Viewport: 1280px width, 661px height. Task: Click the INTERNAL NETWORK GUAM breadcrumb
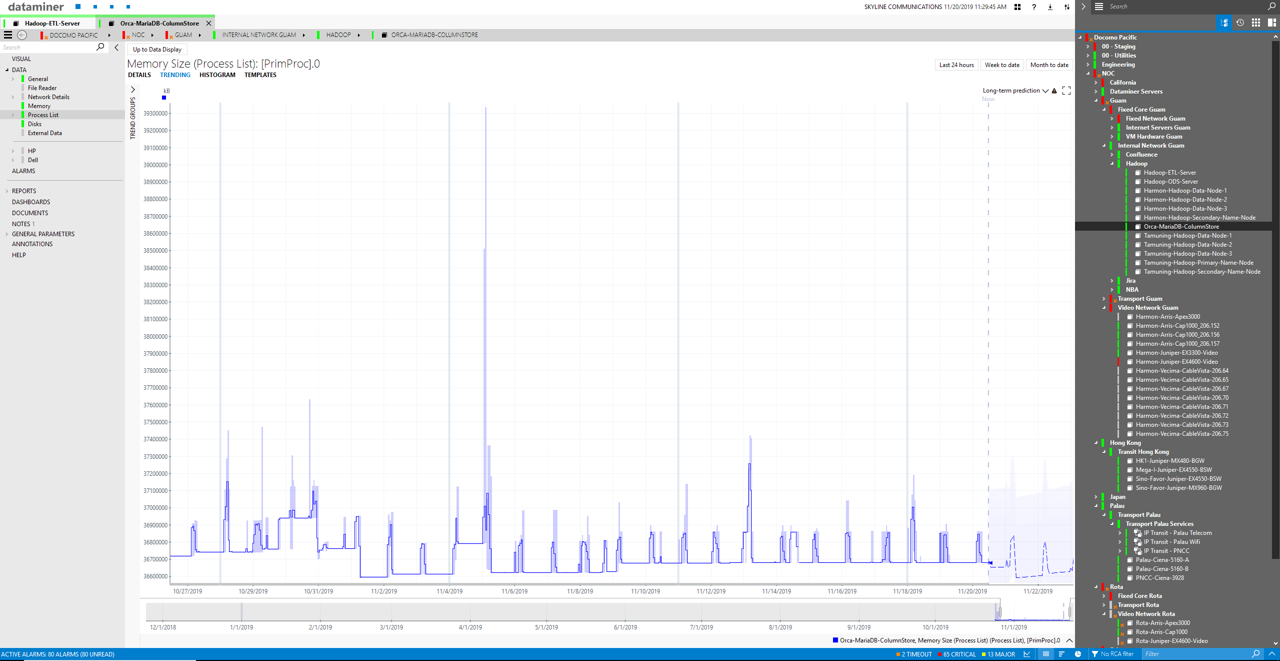point(259,35)
